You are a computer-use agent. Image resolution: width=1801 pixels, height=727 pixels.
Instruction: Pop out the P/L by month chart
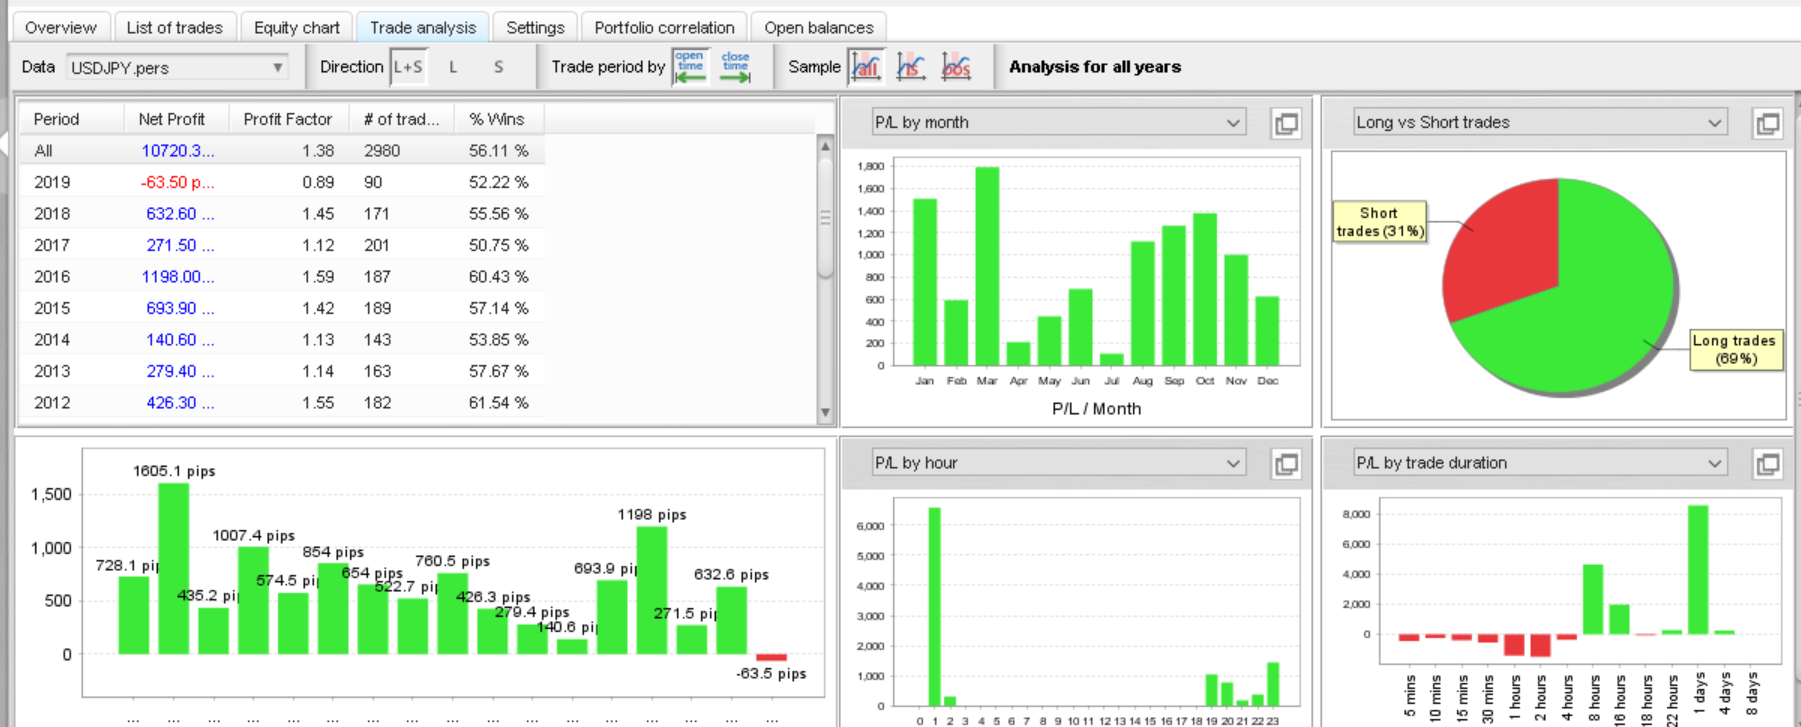click(x=1286, y=123)
